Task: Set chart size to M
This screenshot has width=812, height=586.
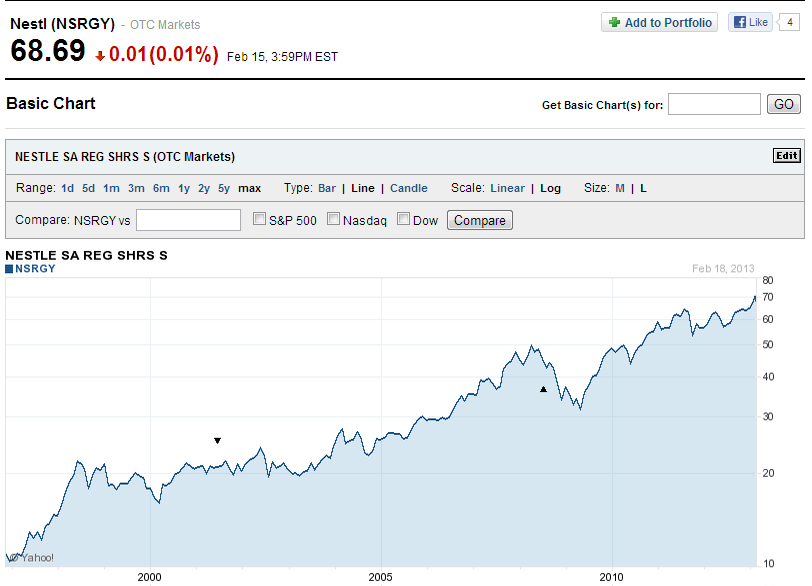Action: (x=620, y=188)
